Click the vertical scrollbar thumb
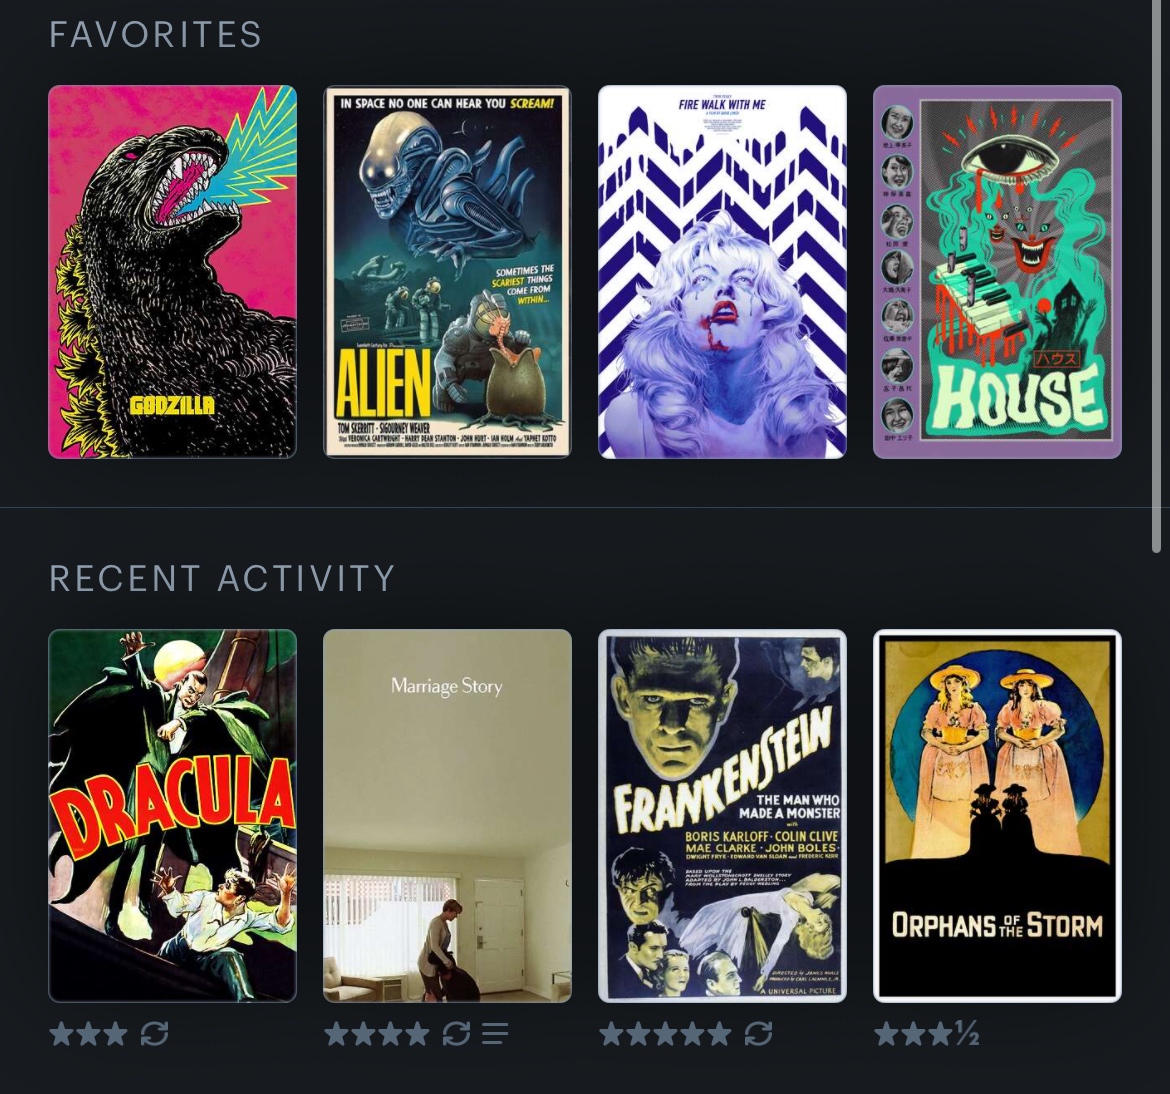 point(1157,276)
